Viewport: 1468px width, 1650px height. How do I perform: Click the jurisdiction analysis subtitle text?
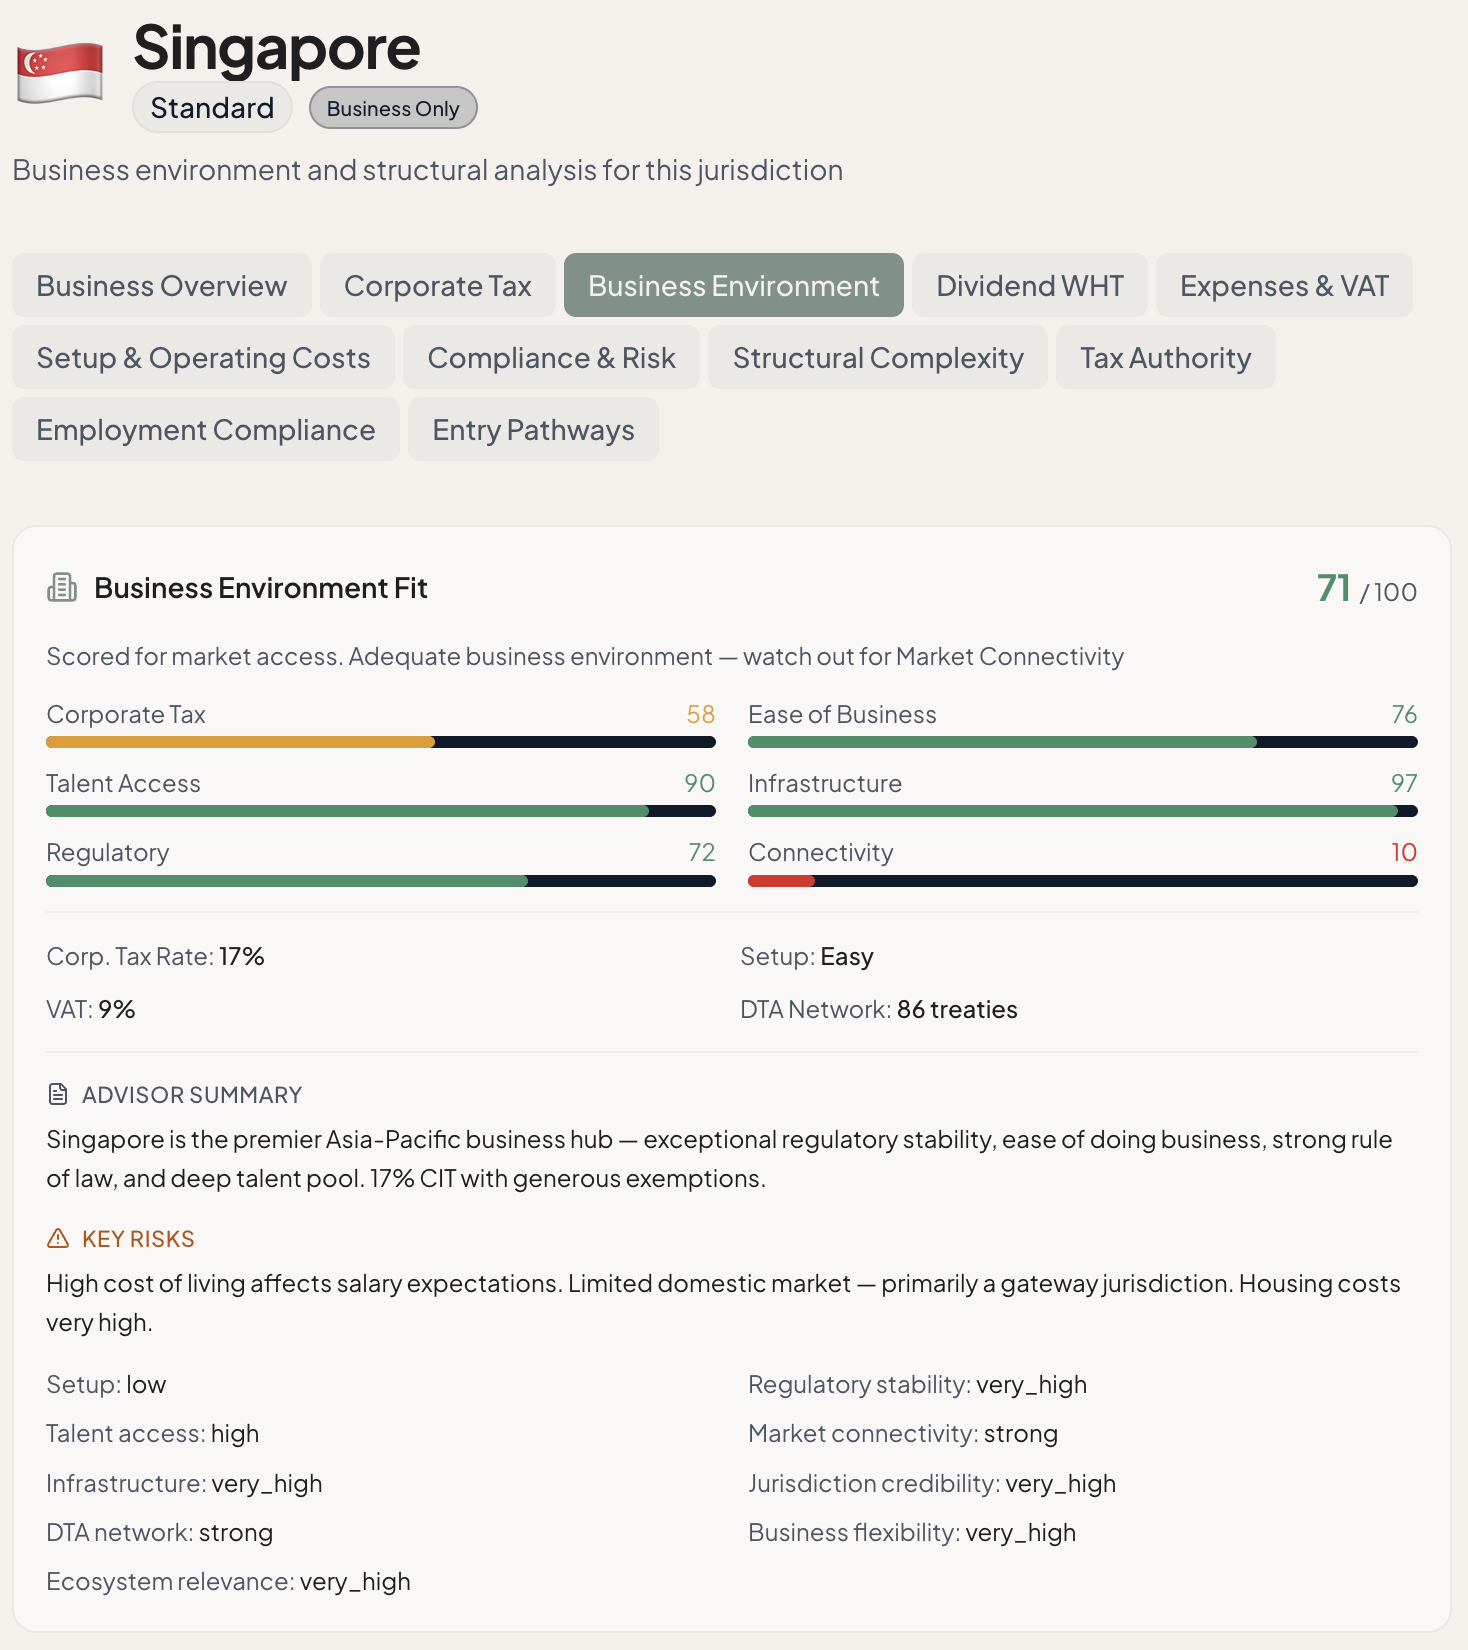coord(428,170)
